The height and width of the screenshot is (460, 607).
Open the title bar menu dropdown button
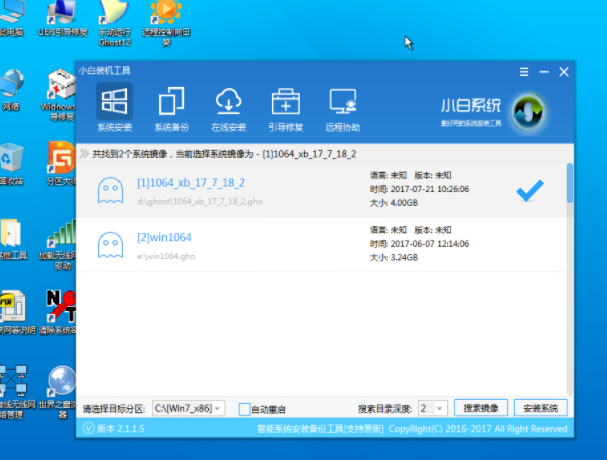click(x=523, y=71)
